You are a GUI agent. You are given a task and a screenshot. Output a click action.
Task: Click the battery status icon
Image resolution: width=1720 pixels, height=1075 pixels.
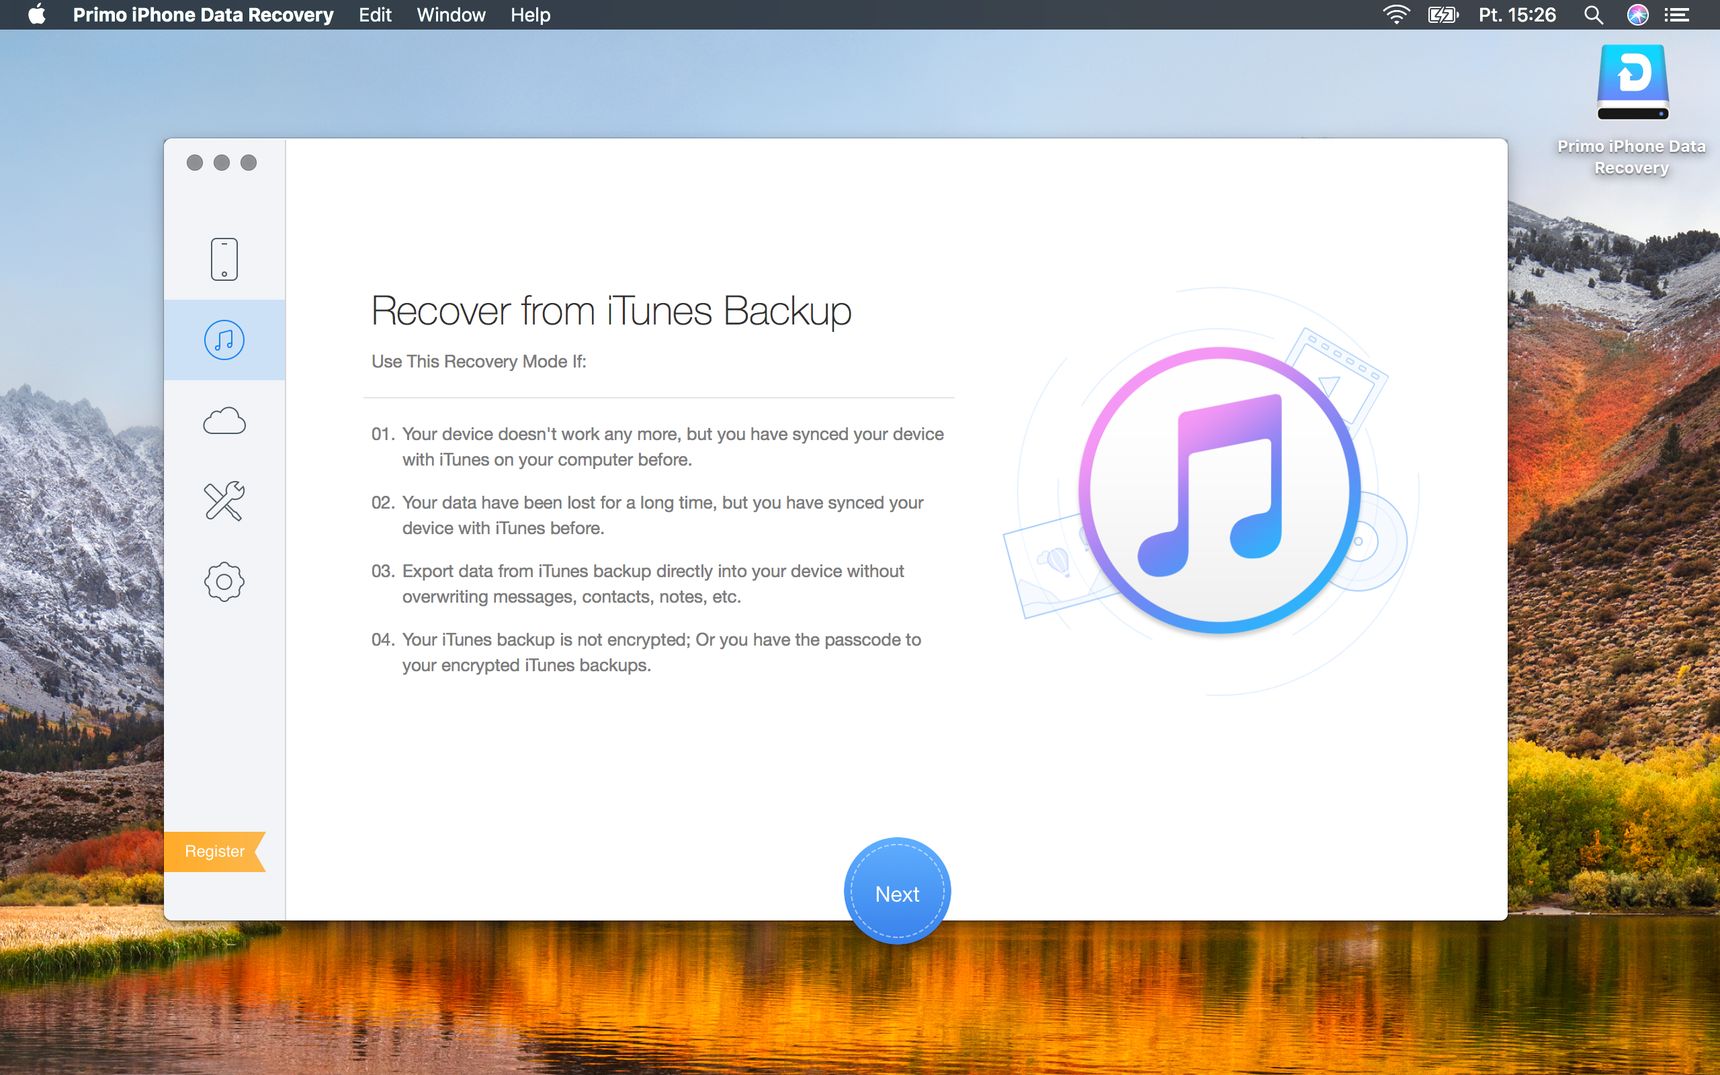[x=1443, y=15]
